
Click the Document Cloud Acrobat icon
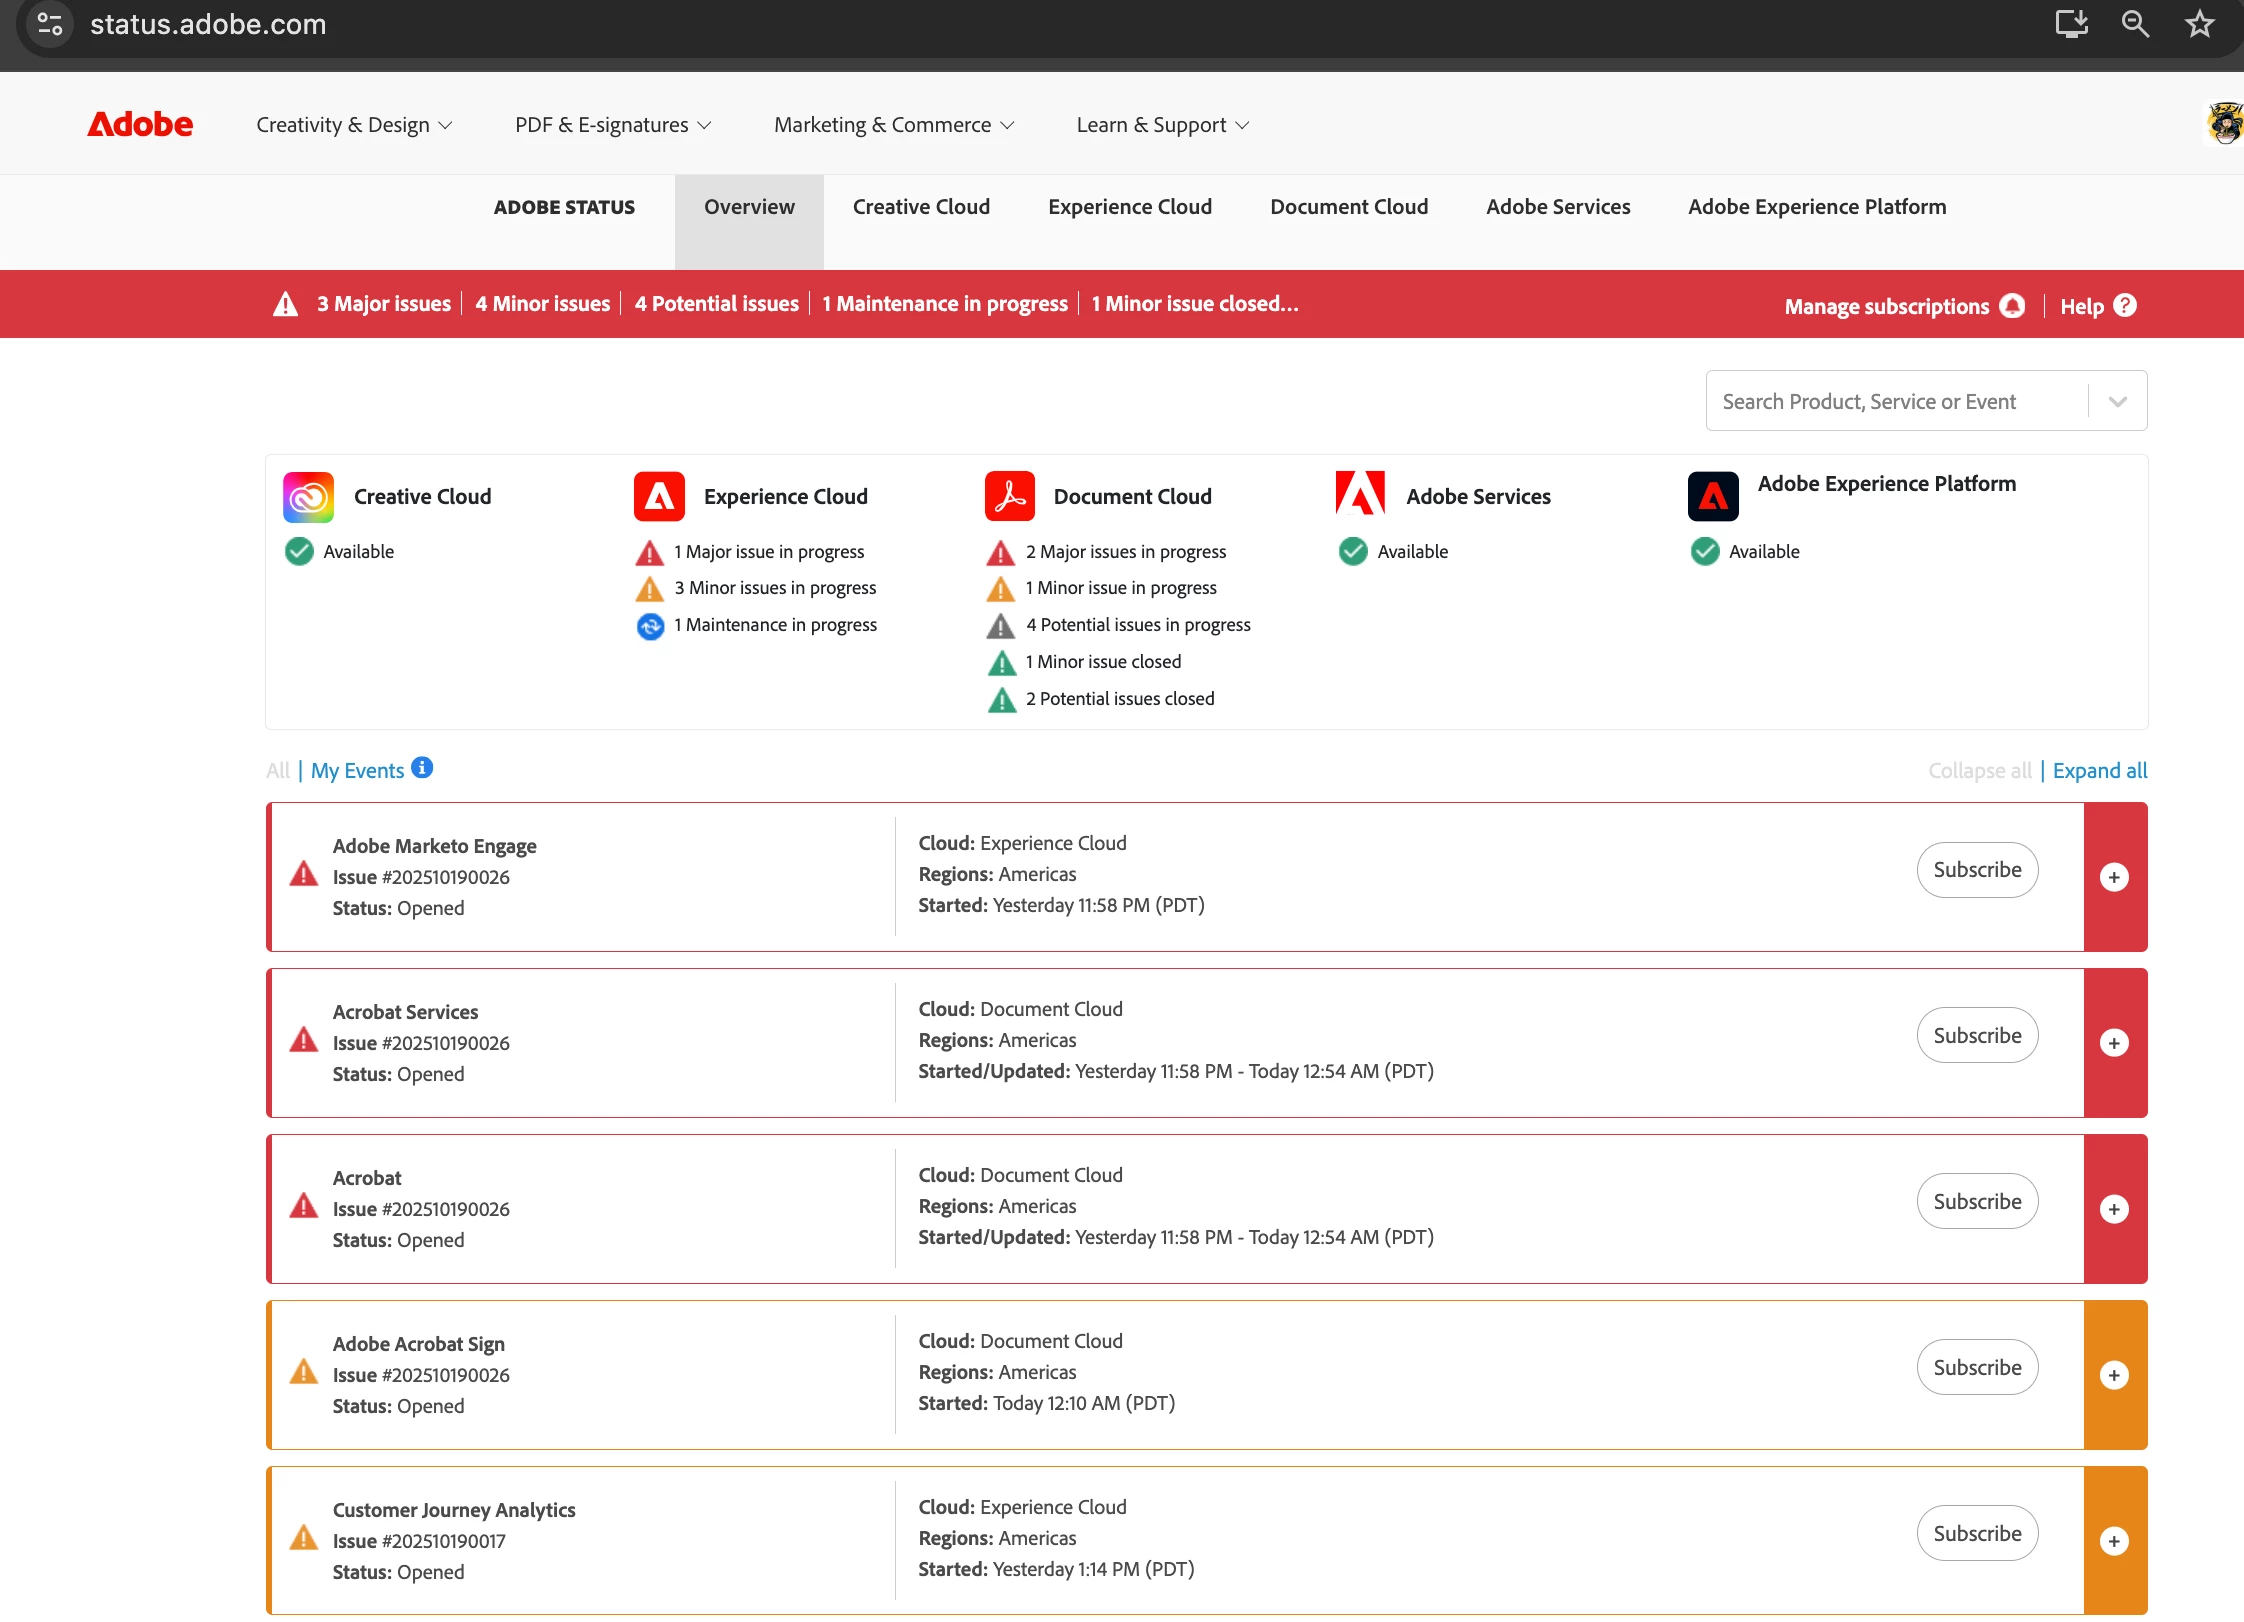[1009, 497]
